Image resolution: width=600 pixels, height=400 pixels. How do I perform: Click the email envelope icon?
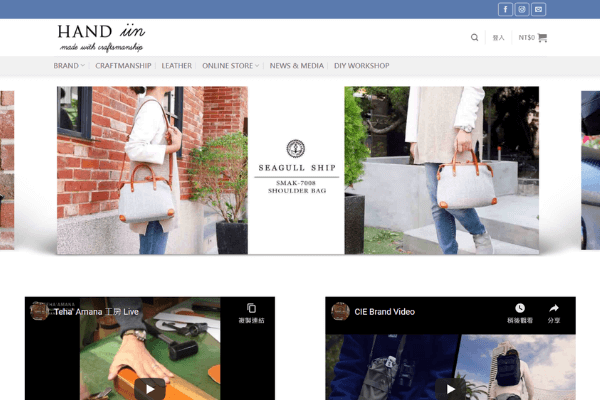(x=538, y=9)
